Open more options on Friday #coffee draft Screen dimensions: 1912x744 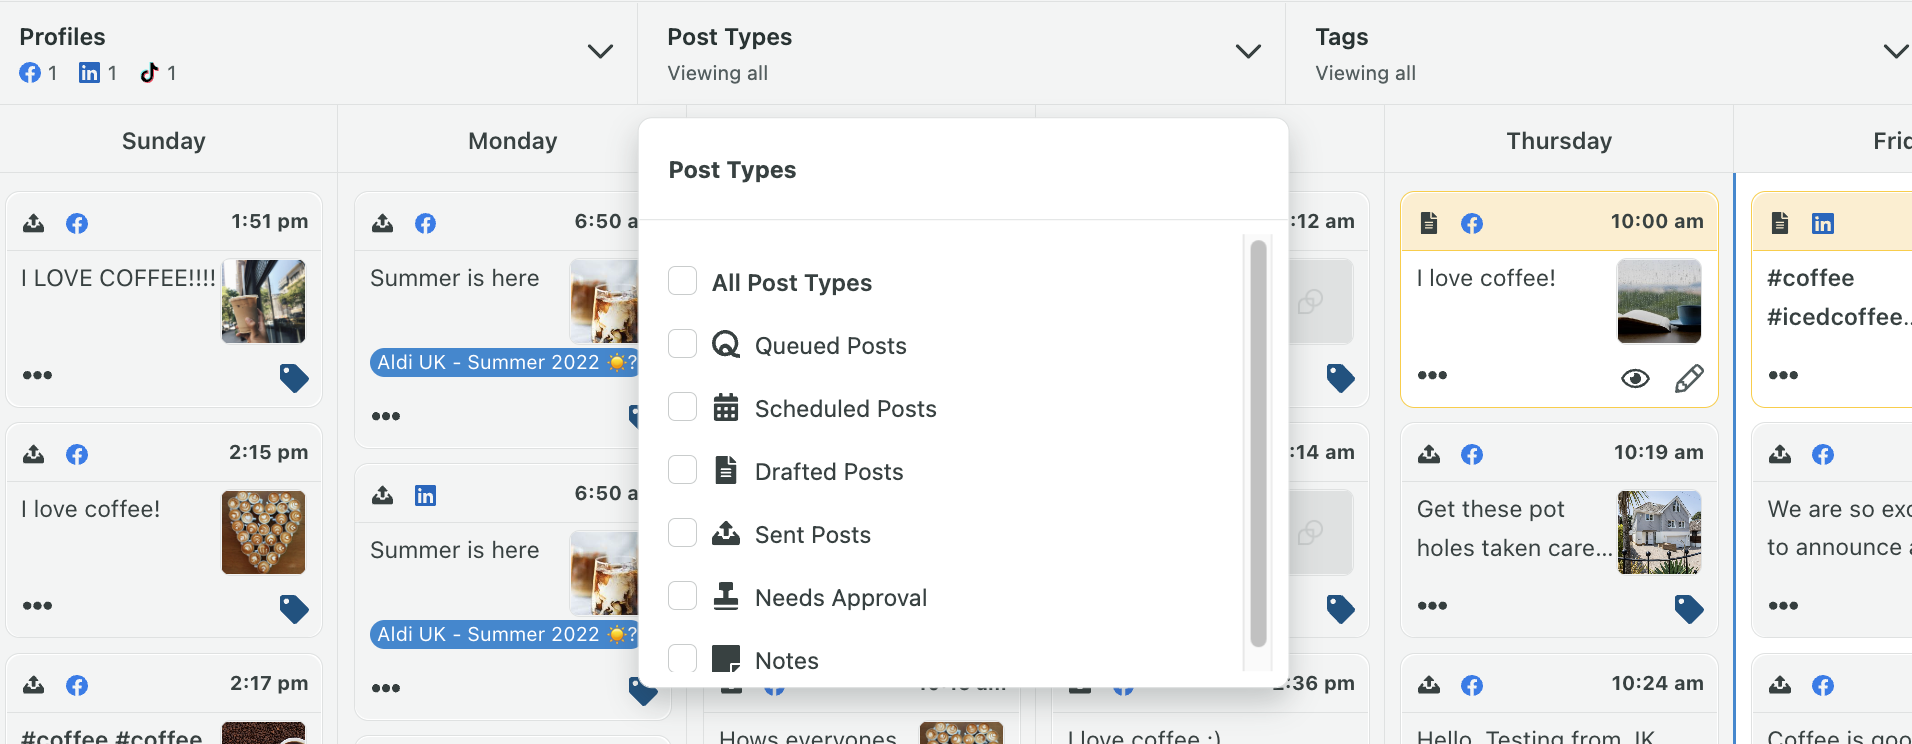(x=1783, y=375)
